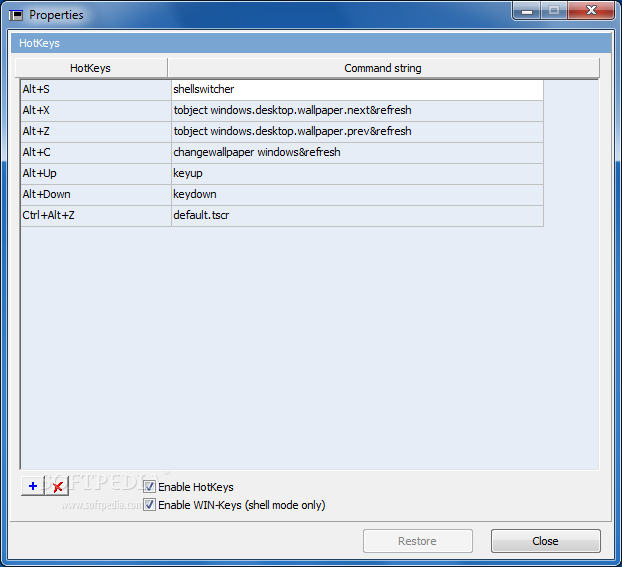Click the Close button
Image resolution: width=622 pixels, height=567 pixels.
[x=545, y=541]
